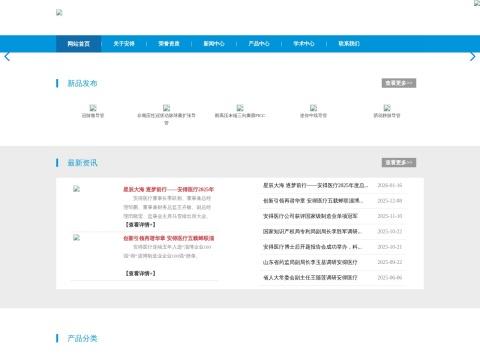Image resolution: width=480 pixels, height=360 pixels.
Task: Click the 新品发布 section heading
Action: [82, 83]
